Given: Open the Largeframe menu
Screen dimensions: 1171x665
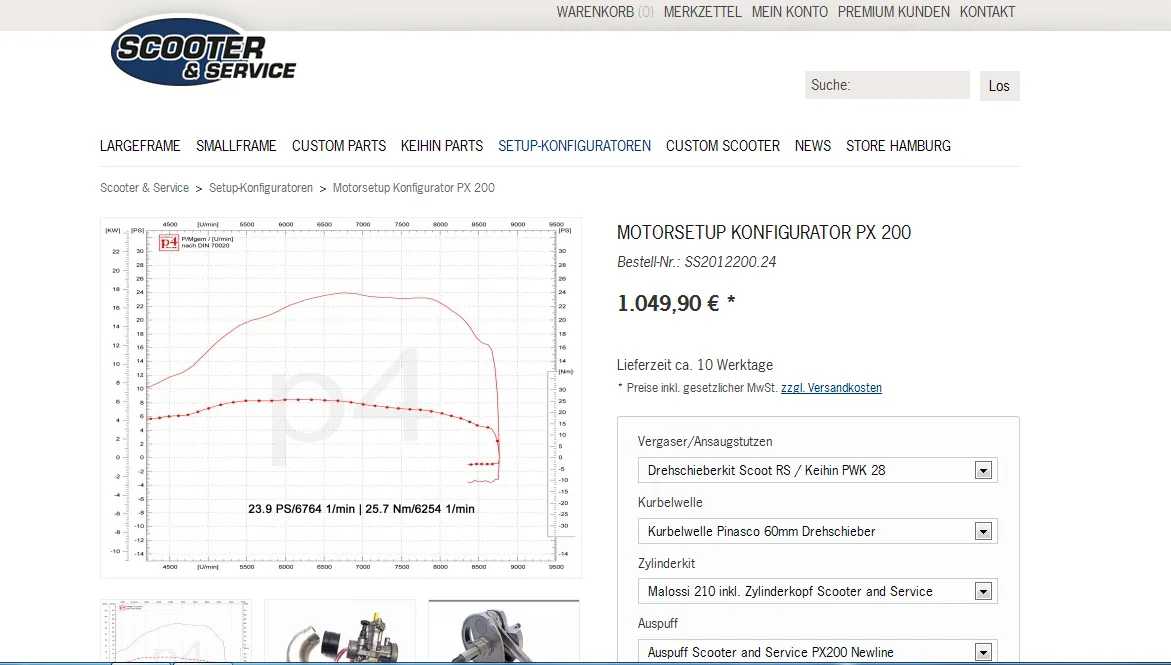Looking at the screenshot, I should tap(140, 146).
